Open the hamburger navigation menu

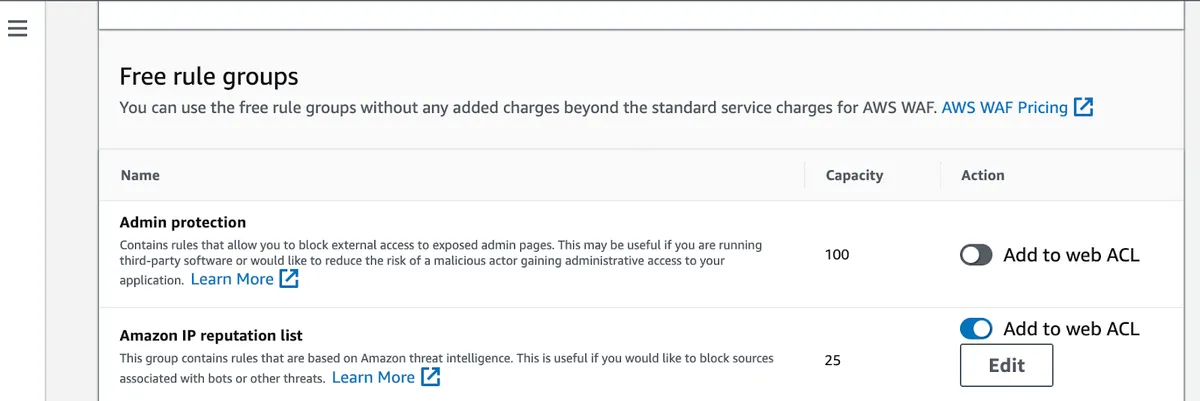[18, 29]
